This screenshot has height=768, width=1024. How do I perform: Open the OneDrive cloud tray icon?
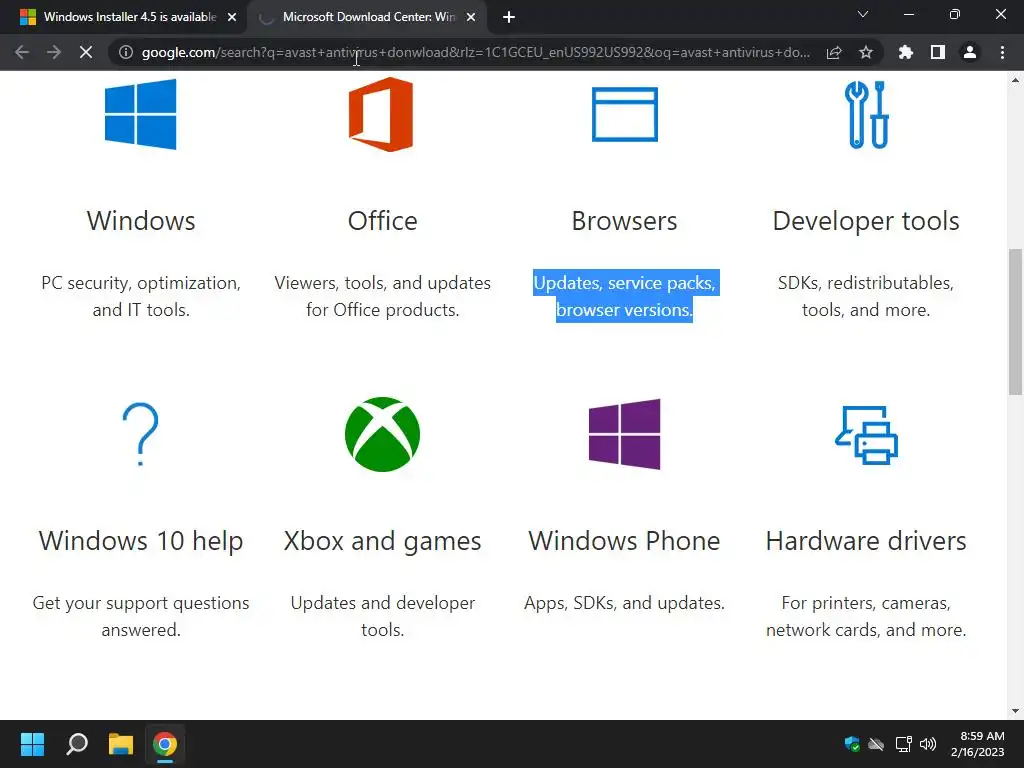point(876,744)
